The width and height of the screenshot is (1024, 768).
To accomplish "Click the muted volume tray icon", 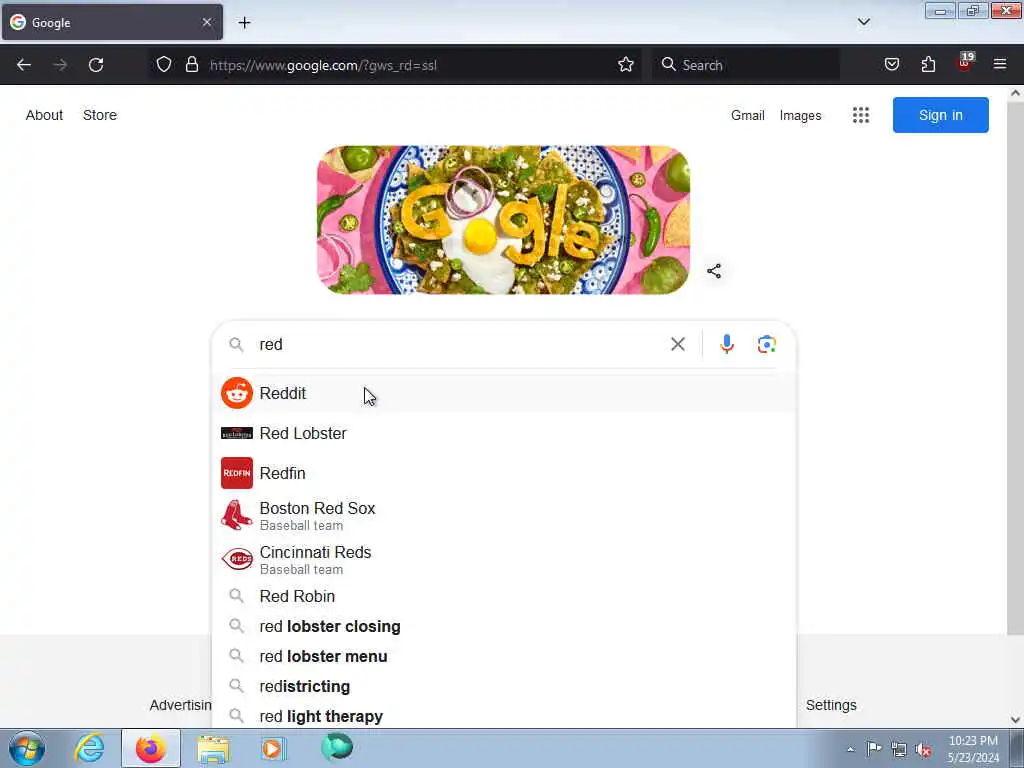I will [923, 750].
